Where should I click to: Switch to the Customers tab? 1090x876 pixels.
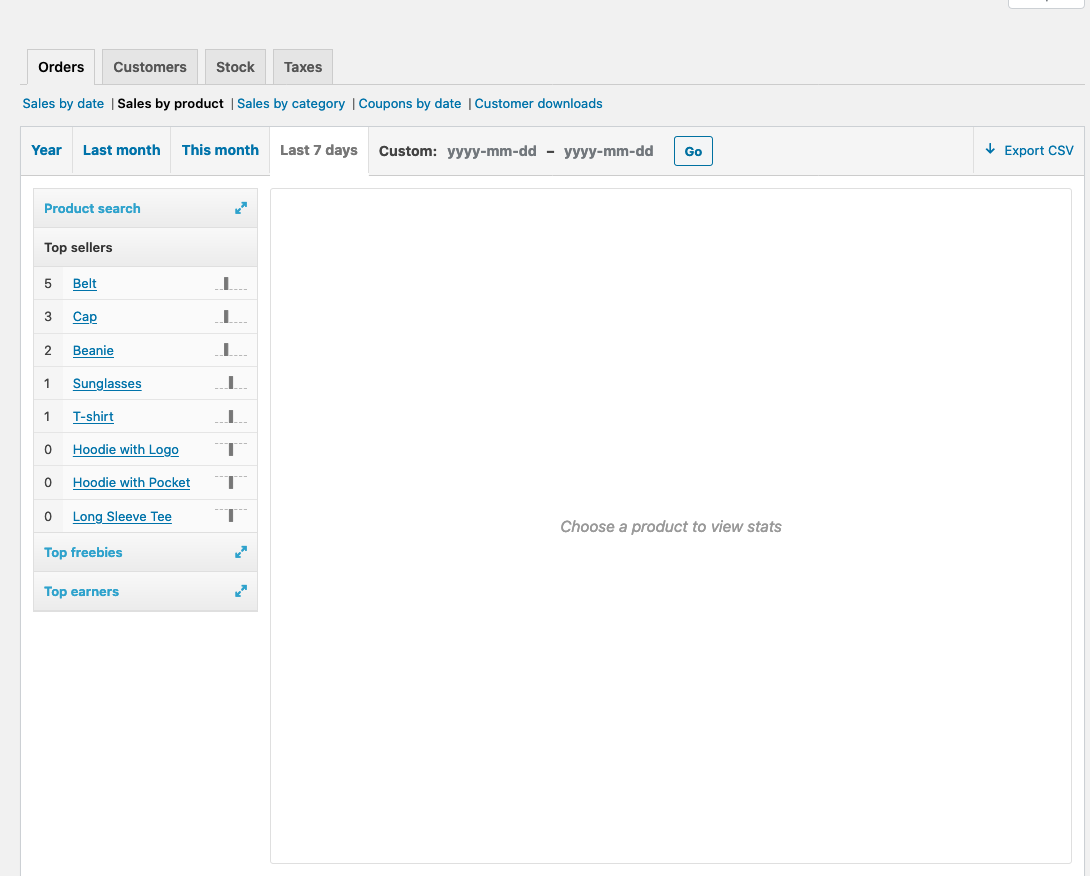click(x=149, y=67)
